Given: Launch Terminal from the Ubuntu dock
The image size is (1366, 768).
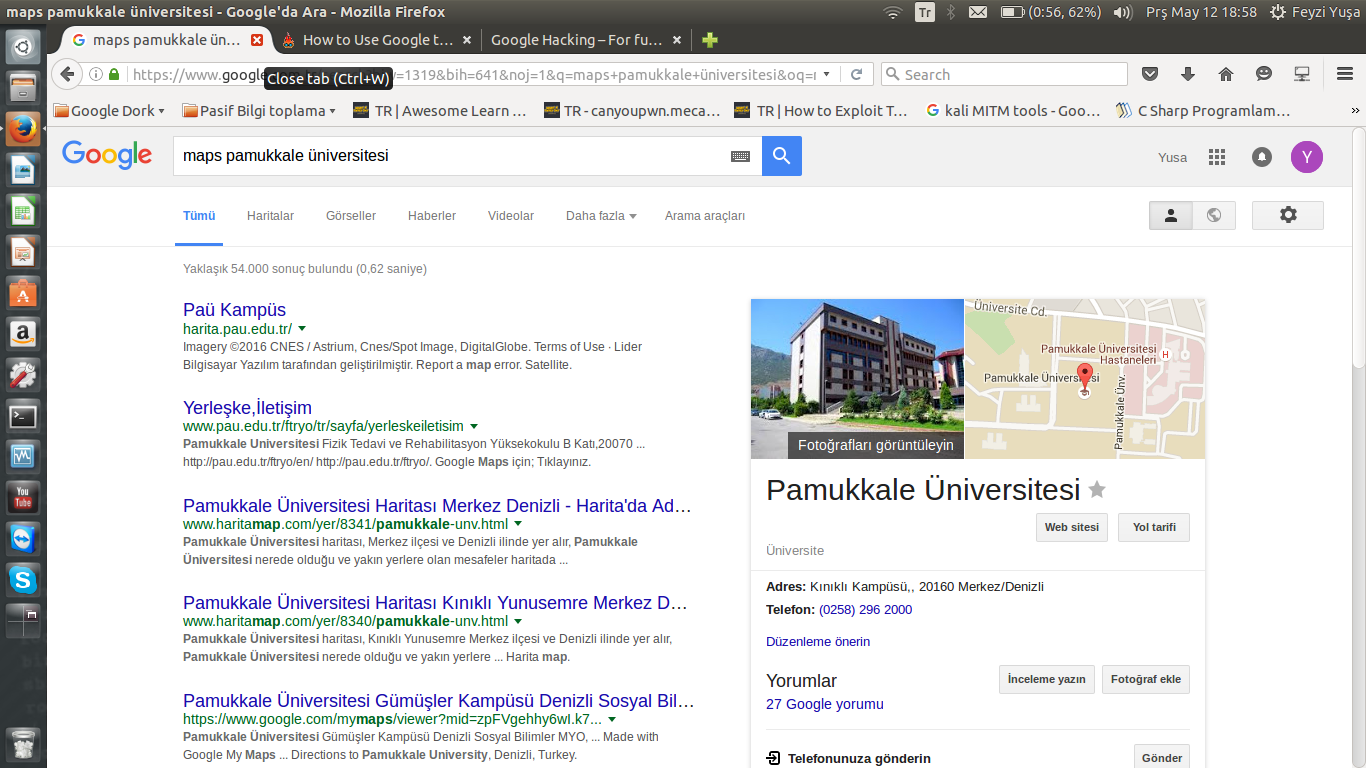Looking at the screenshot, I should (x=23, y=415).
